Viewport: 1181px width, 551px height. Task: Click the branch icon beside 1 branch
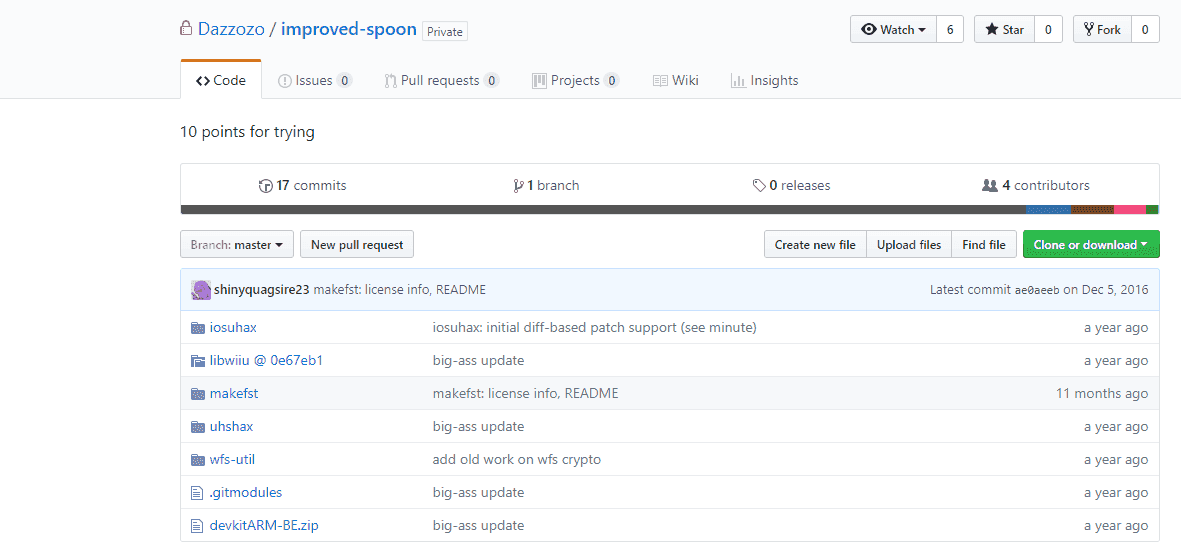tap(518, 186)
